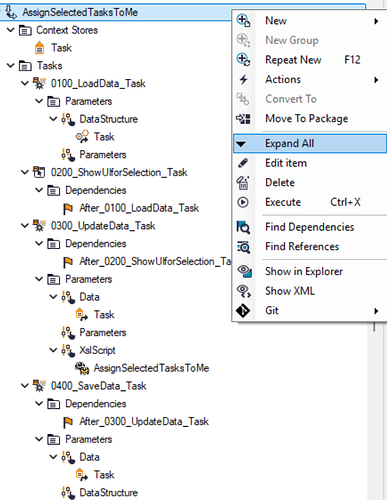The width and height of the screenshot is (387, 500).
Task: Click the 0300_UpdateData_Task gear icon
Action: tap(39, 226)
